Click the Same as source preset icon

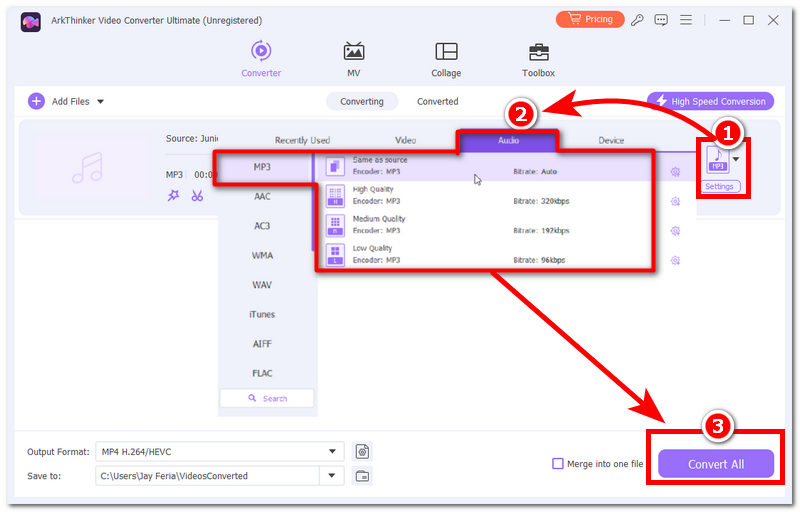click(335, 166)
